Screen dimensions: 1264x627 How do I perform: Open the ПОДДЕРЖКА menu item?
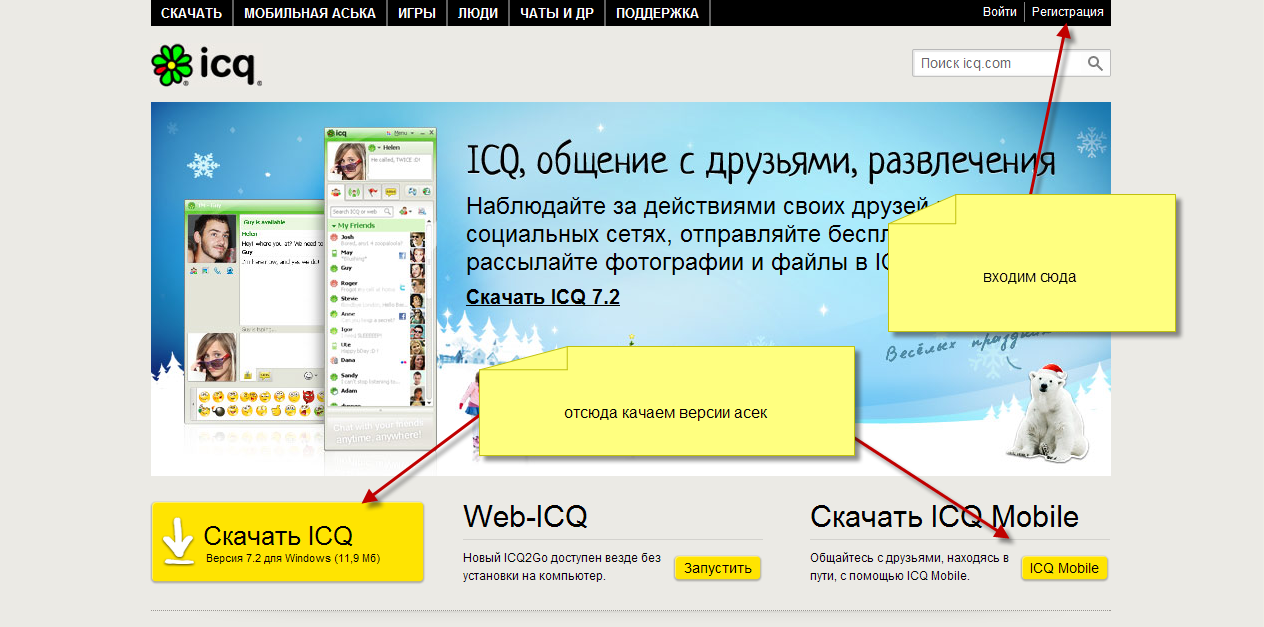[x=657, y=13]
